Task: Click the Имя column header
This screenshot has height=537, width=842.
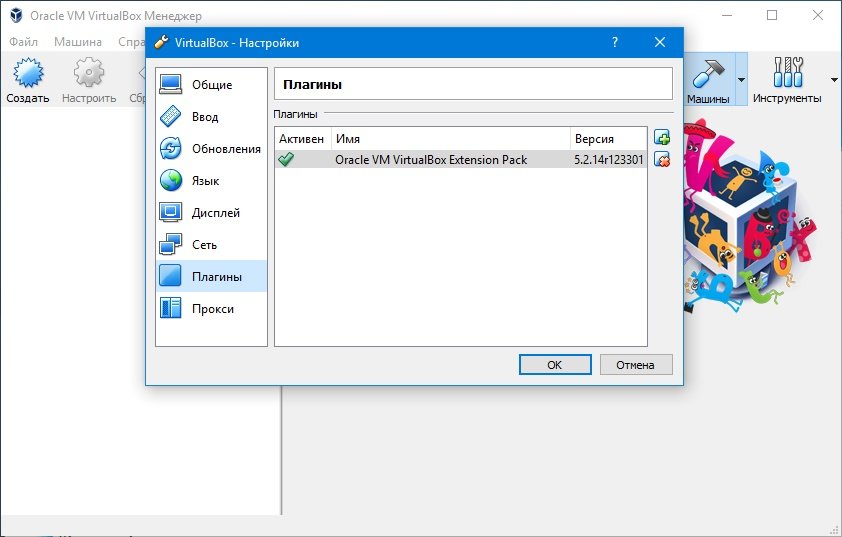Action: click(x=451, y=139)
